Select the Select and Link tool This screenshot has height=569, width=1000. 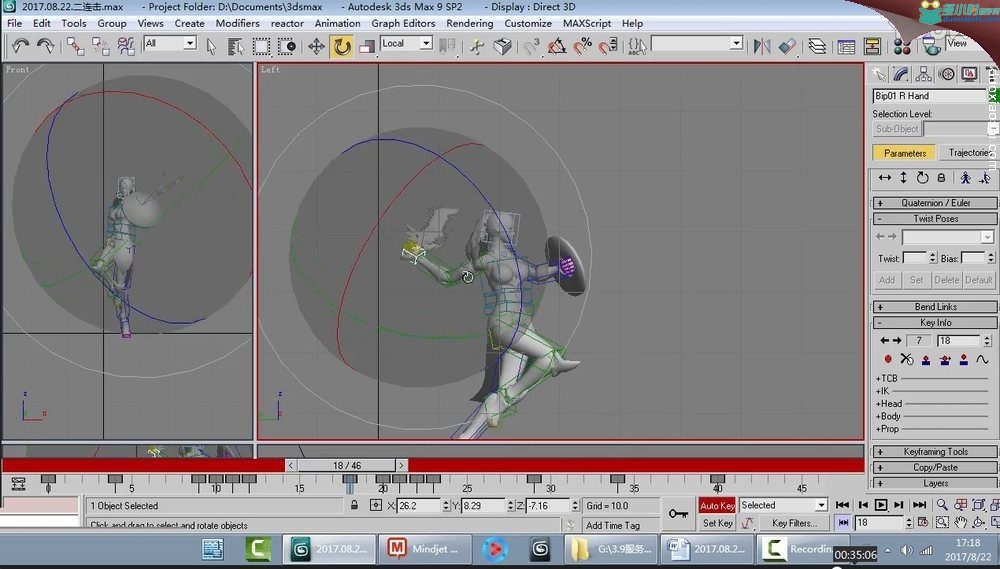coord(75,46)
